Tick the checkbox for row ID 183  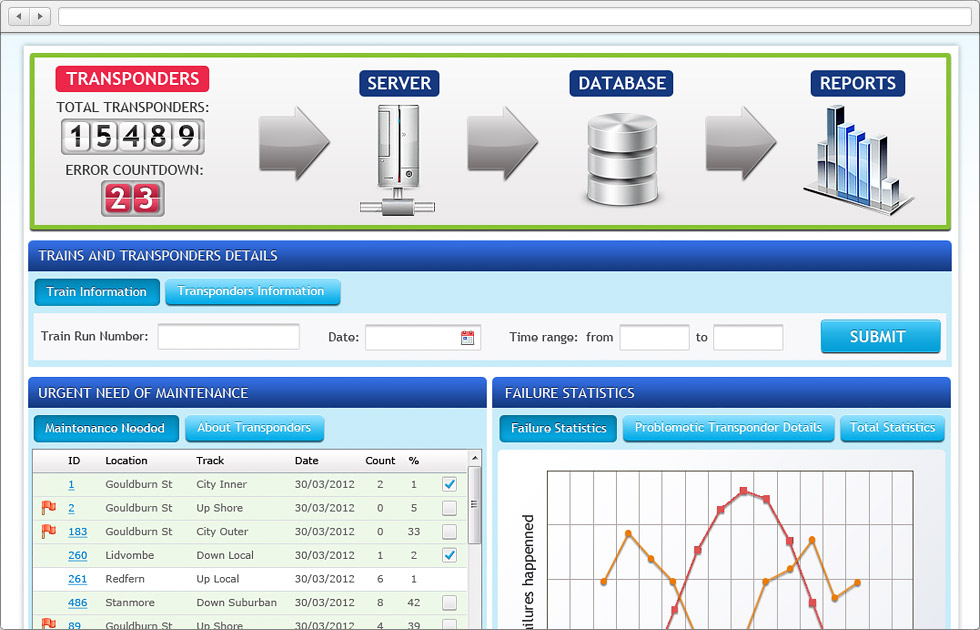[x=449, y=532]
